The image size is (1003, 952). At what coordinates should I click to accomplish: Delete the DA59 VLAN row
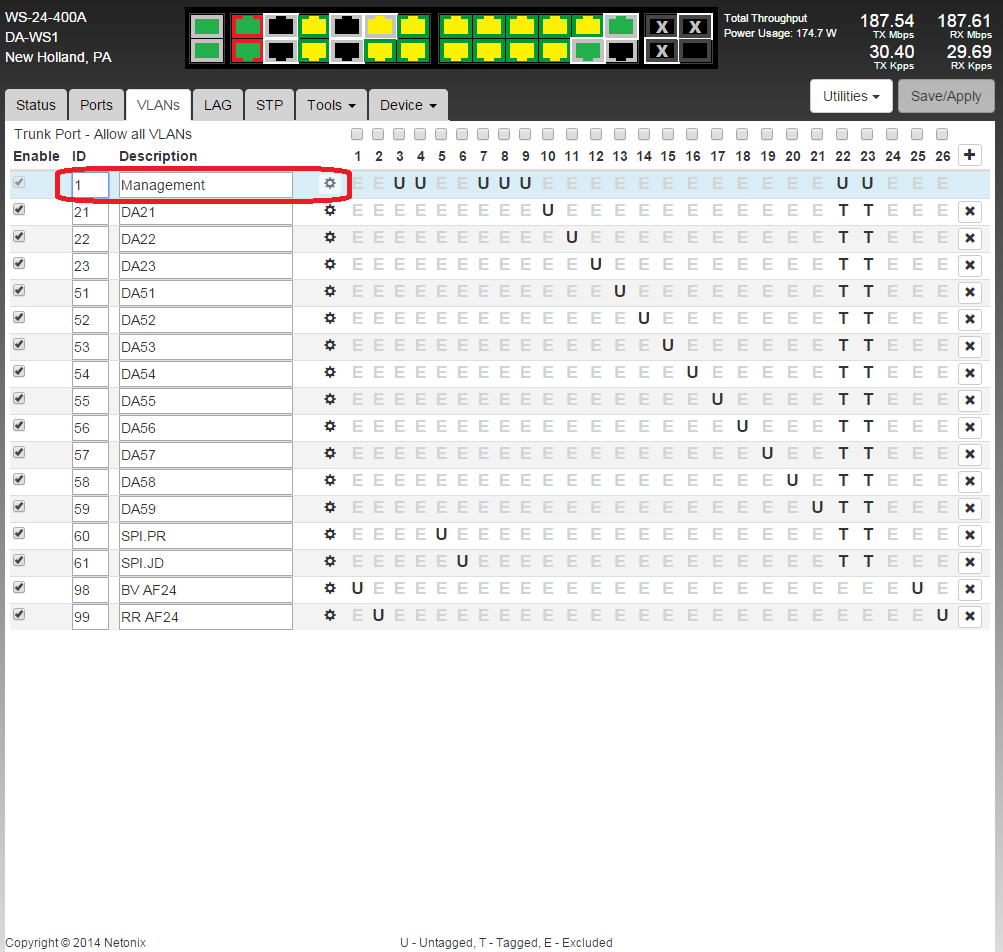point(970,508)
